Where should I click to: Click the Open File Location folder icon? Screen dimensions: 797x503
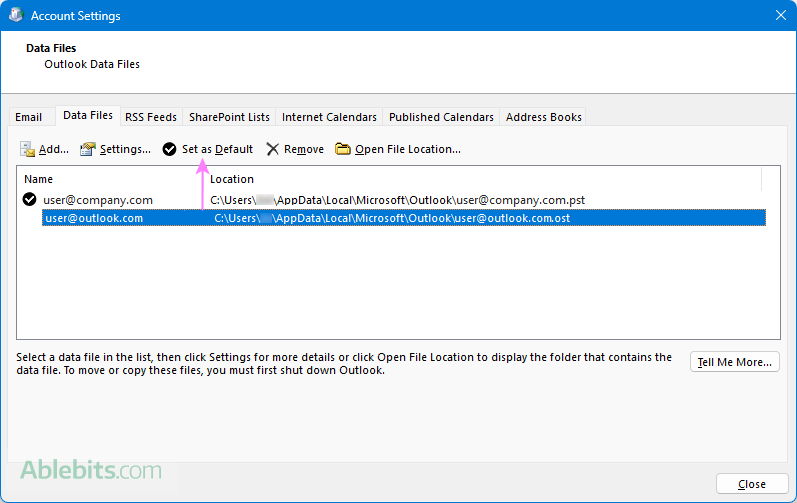(343, 149)
